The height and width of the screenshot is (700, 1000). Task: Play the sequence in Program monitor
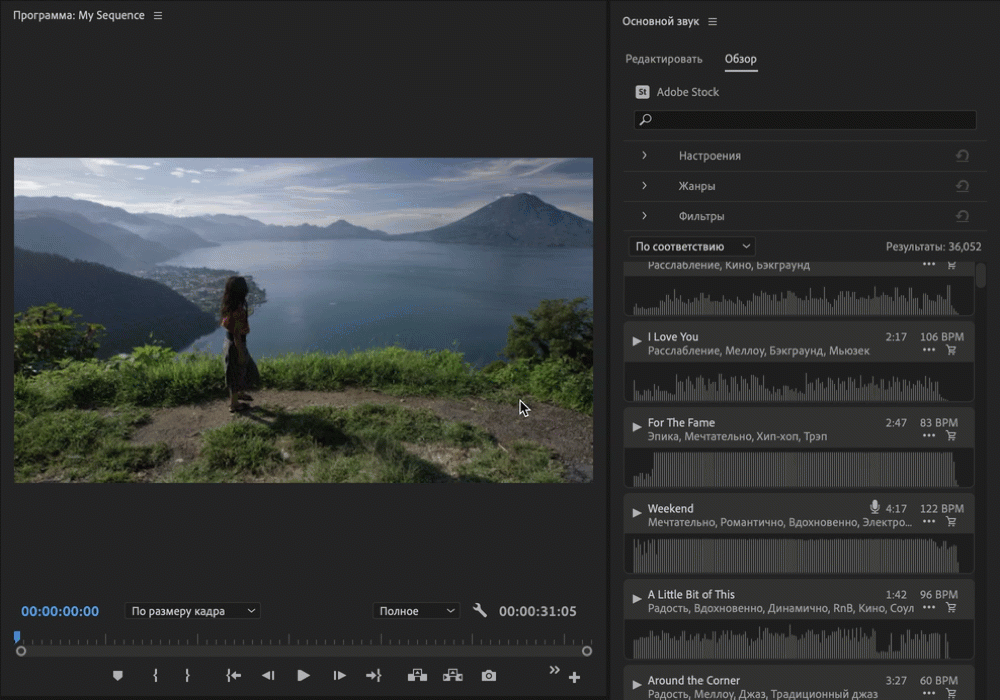tap(303, 676)
